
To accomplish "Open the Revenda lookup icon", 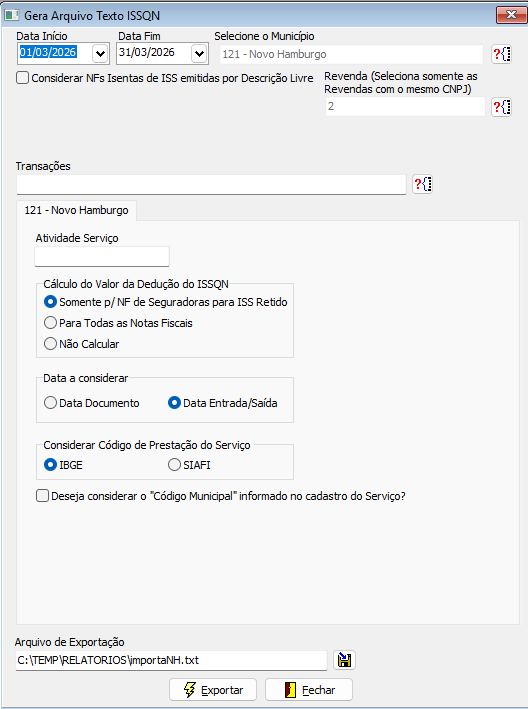I will (x=501, y=107).
